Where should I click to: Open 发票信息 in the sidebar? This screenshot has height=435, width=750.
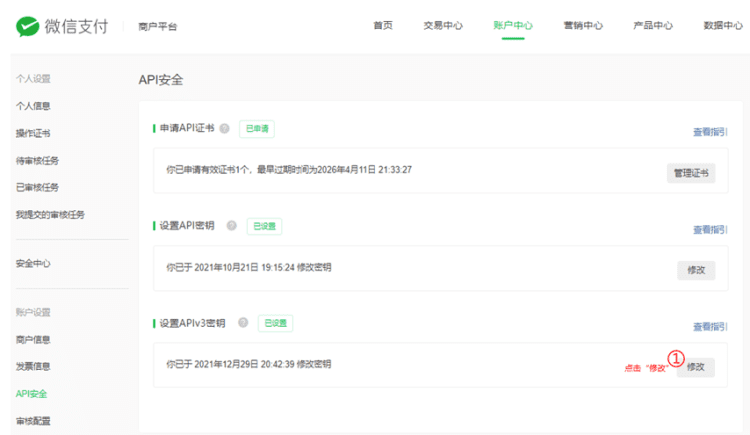click(33, 367)
